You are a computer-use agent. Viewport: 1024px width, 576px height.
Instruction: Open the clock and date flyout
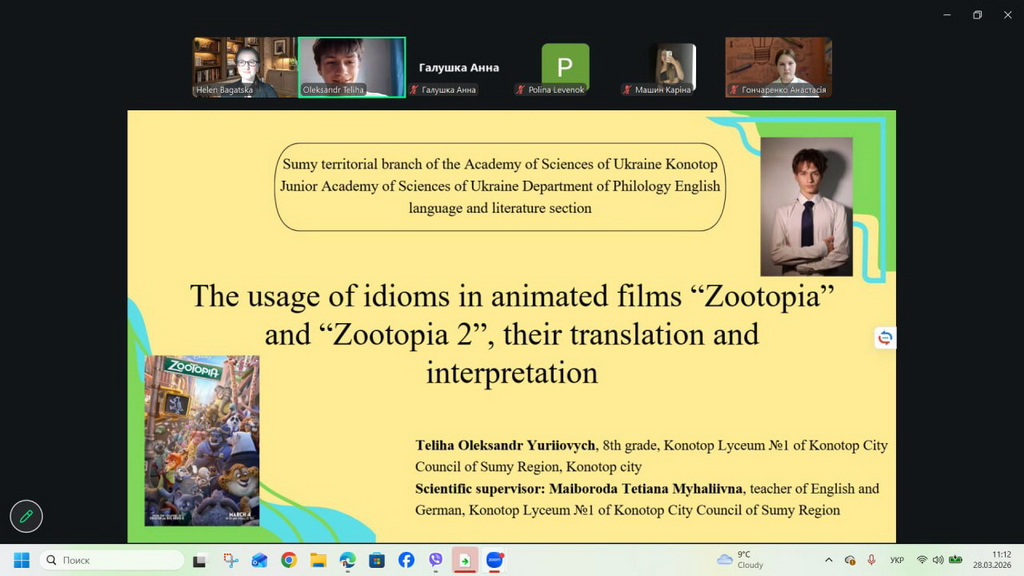[x=1000, y=560]
